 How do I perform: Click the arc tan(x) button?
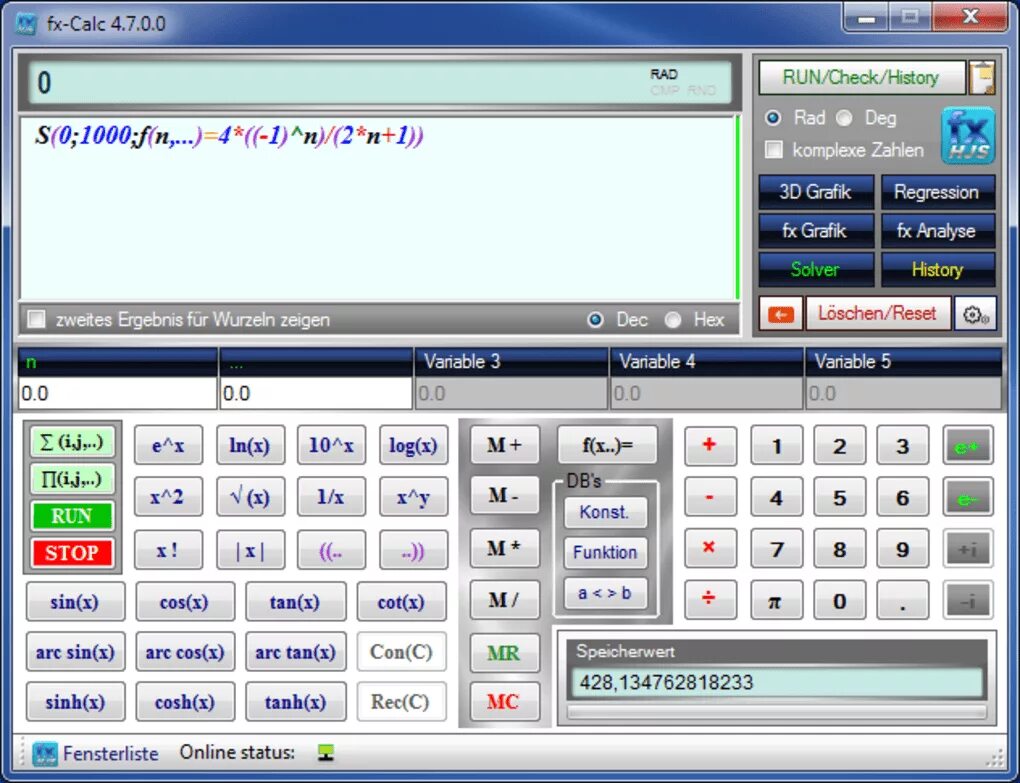(295, 652)
